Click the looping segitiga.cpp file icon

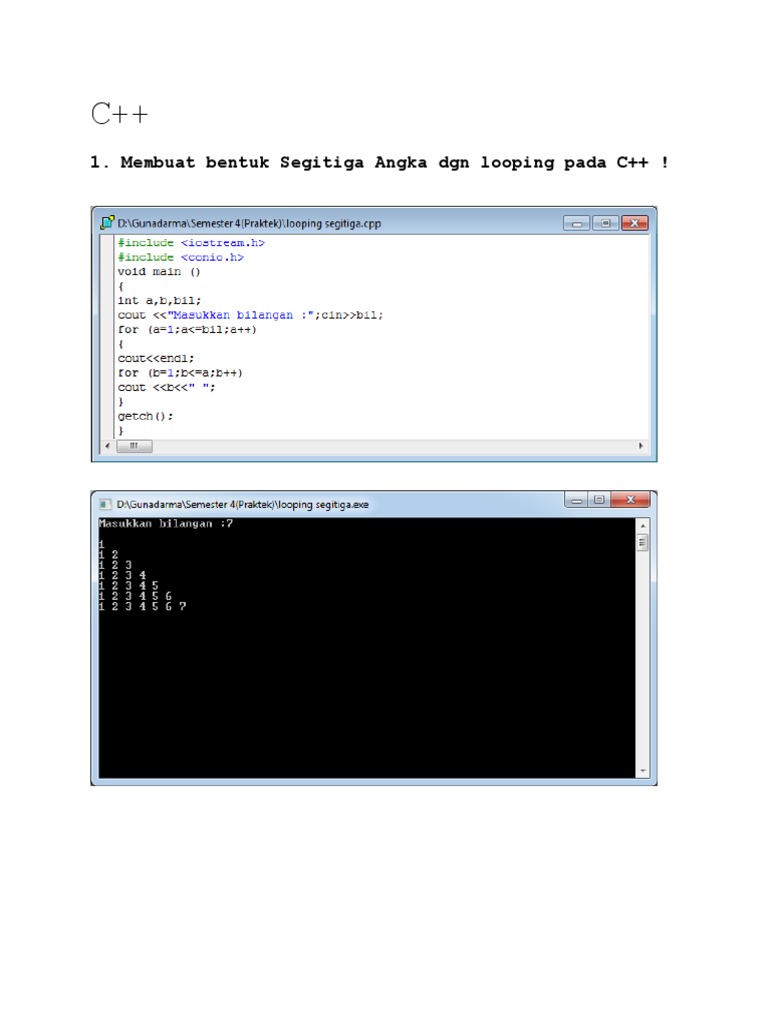(x=107, y=223)
